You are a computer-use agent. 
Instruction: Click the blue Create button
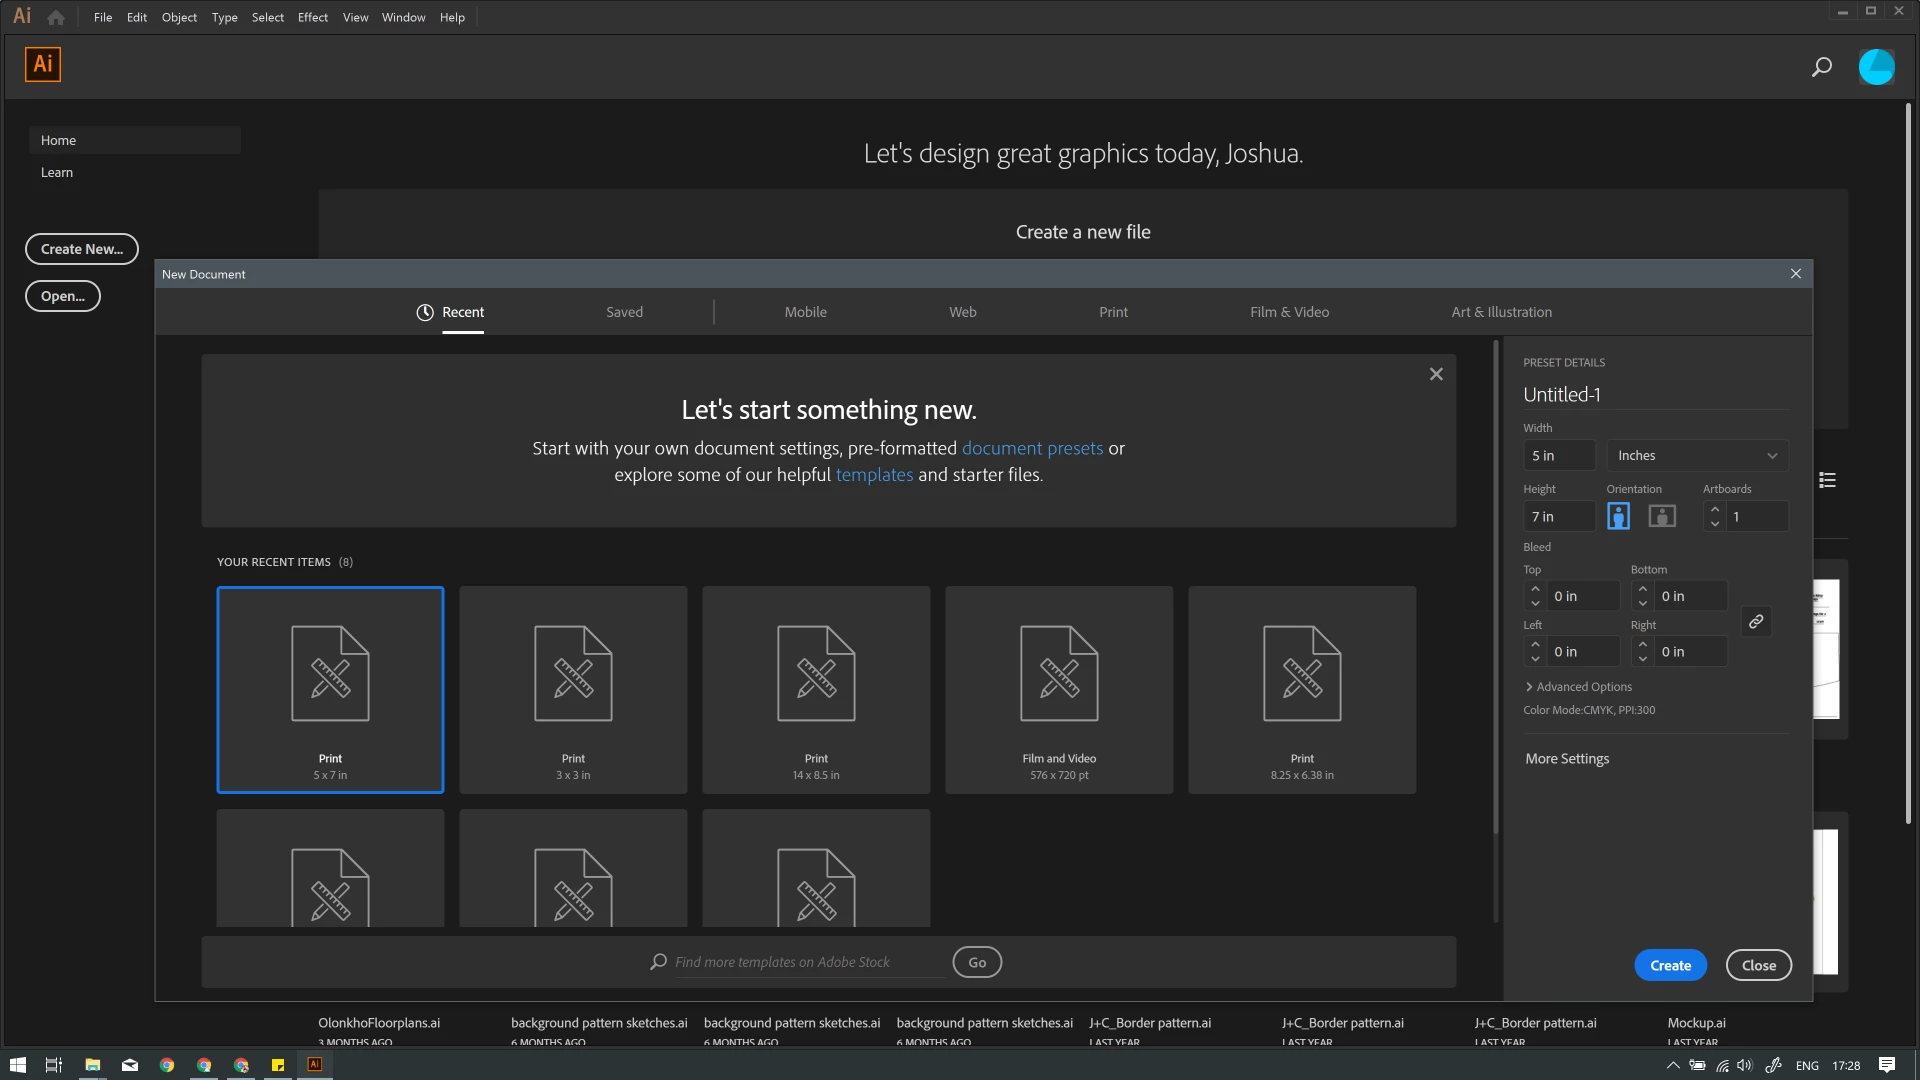click(1670, 965)
